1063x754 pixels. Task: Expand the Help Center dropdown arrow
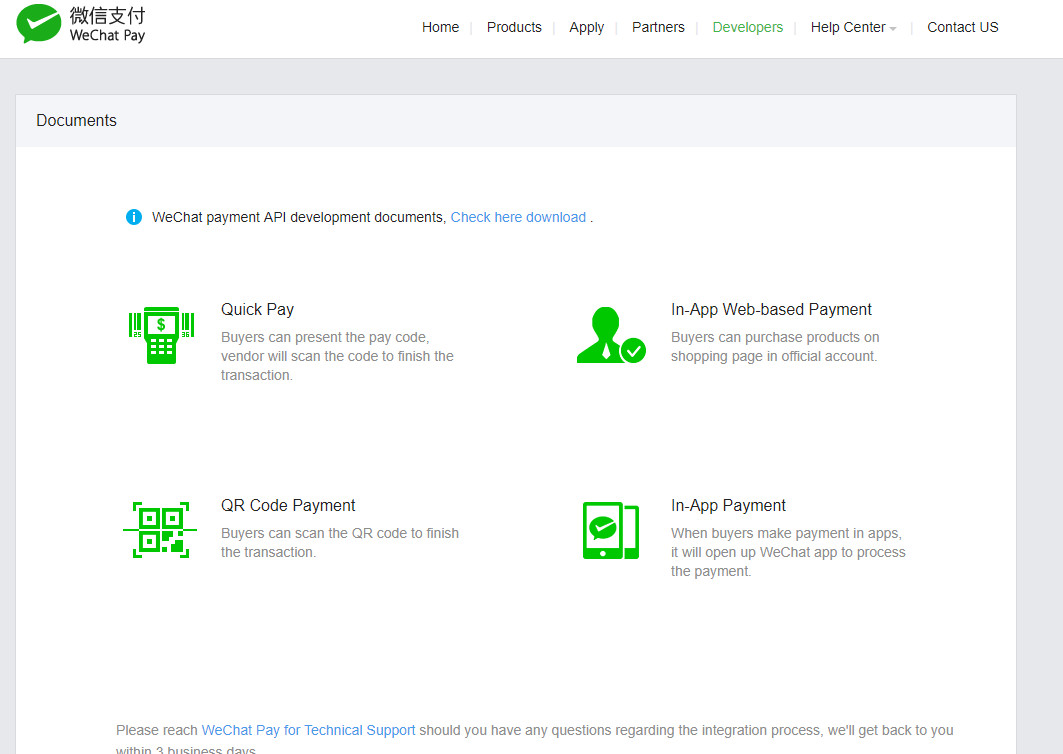pos(893,28)
